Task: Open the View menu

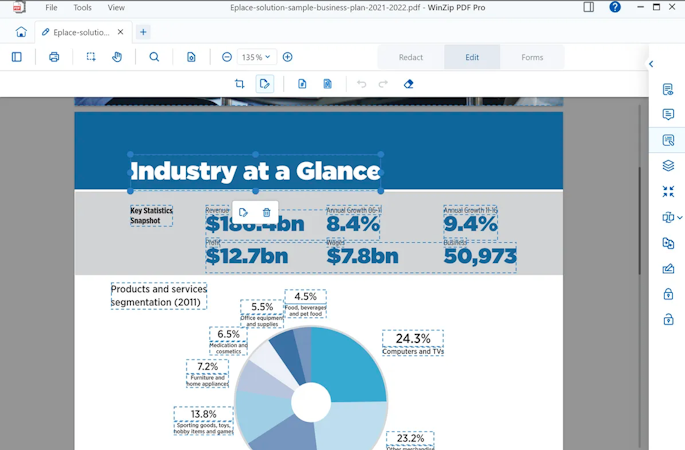Action: [x=116, y=7]
